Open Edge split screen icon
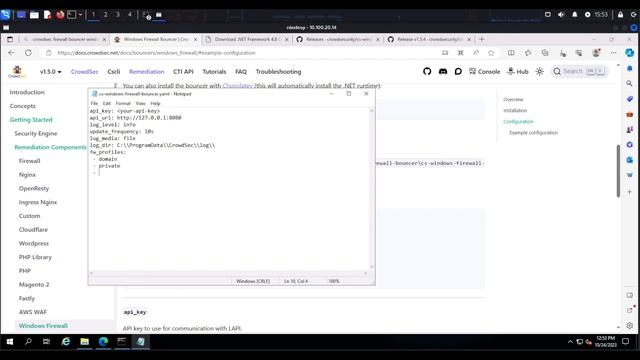640x360 pixels. [x=511, y=53]
